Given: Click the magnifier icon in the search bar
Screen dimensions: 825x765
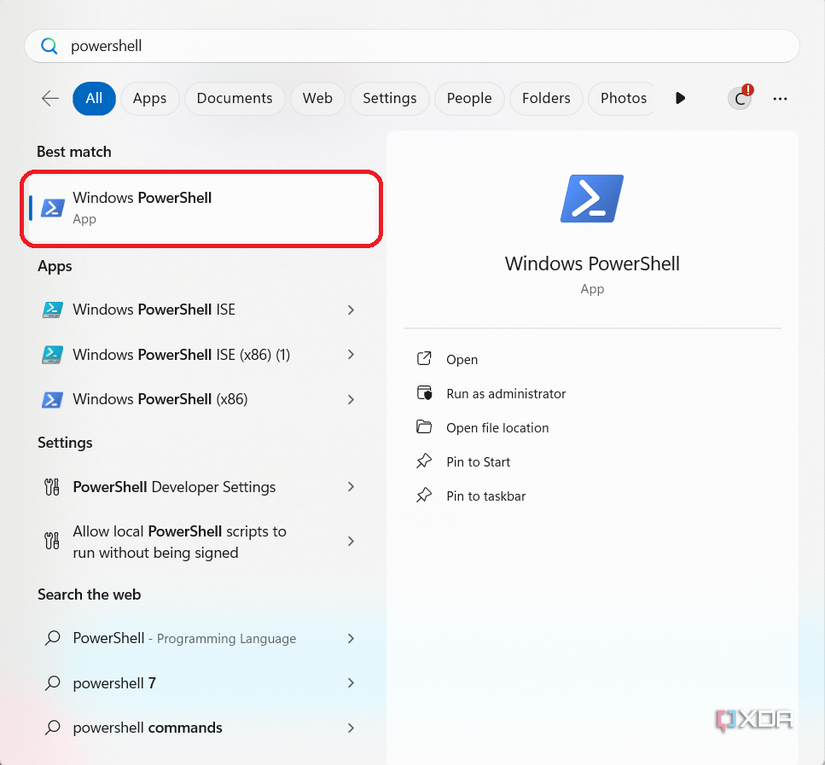Looking at the screenshot, I should tap(49, 46).
